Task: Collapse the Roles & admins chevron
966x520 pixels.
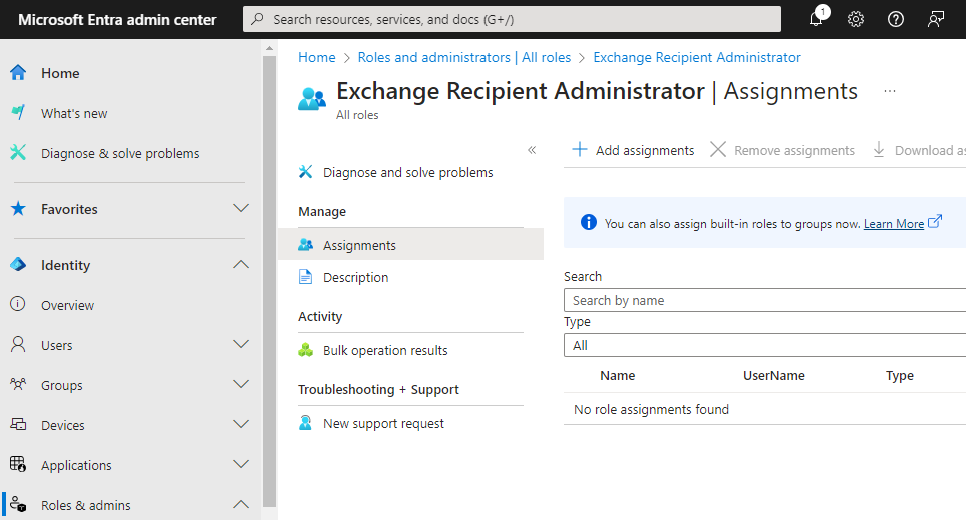Action: (x=241, y=504)
